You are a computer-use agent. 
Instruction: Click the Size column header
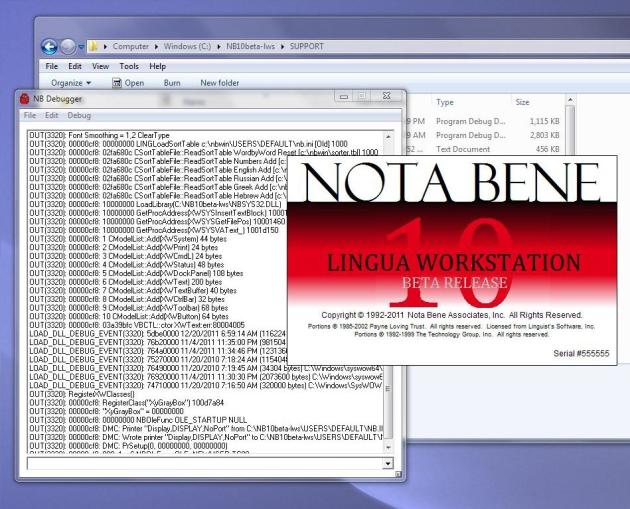[x=522, y=102]
